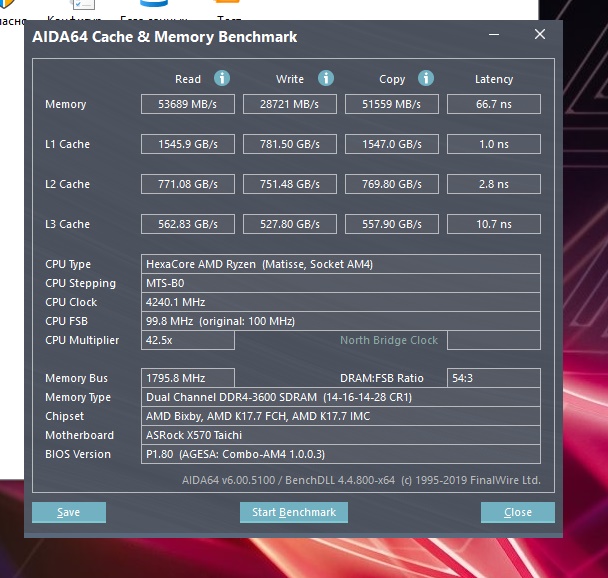Click L3 Cache Latency value 10.7 ns
The width and height of the screenshot is (608, 578).
coord(494,224)
